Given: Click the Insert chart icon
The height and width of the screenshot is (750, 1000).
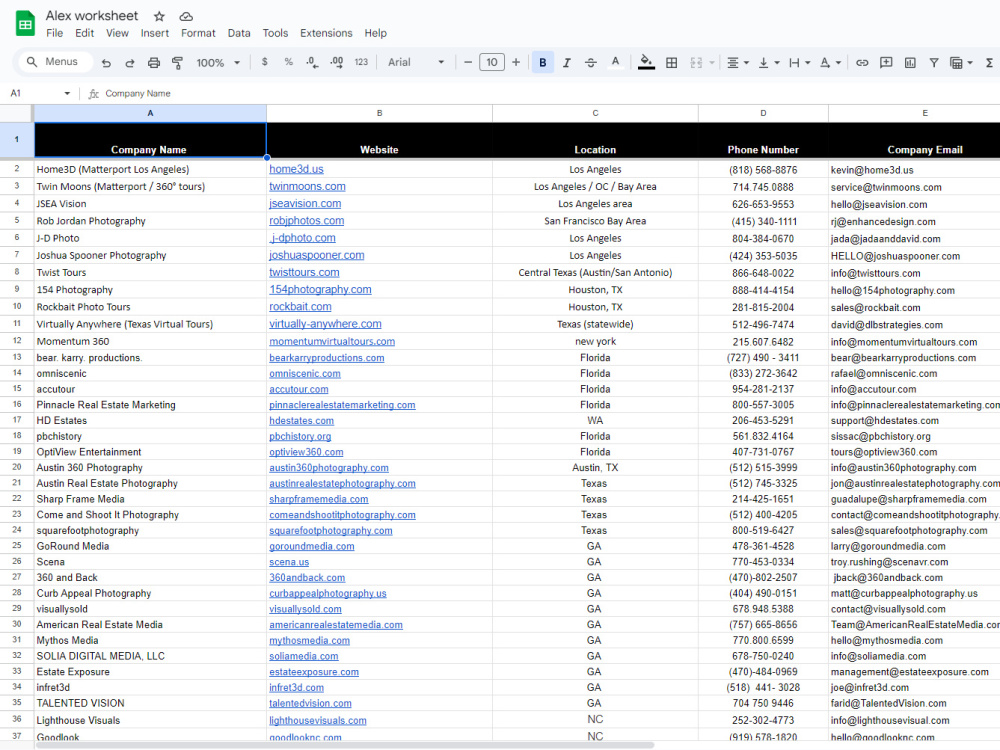Looking at the screenshot, I should click(910, 62).
